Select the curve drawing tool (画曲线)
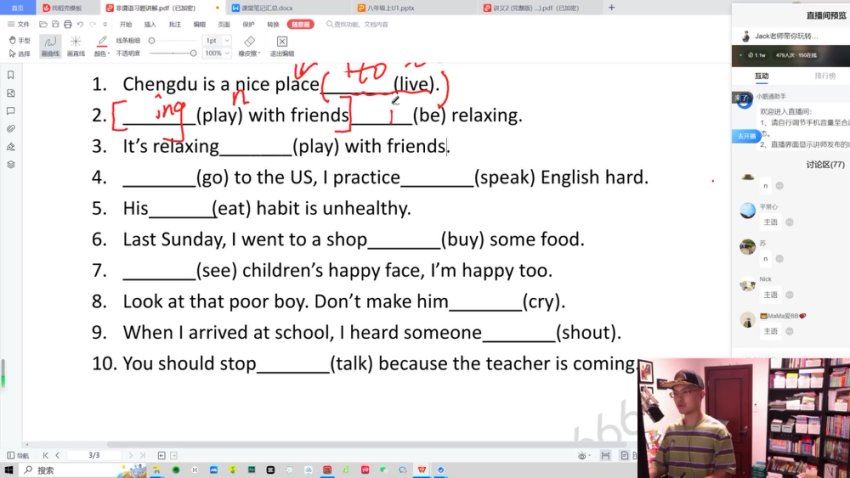The image size is (850, 478). point(49,46)
